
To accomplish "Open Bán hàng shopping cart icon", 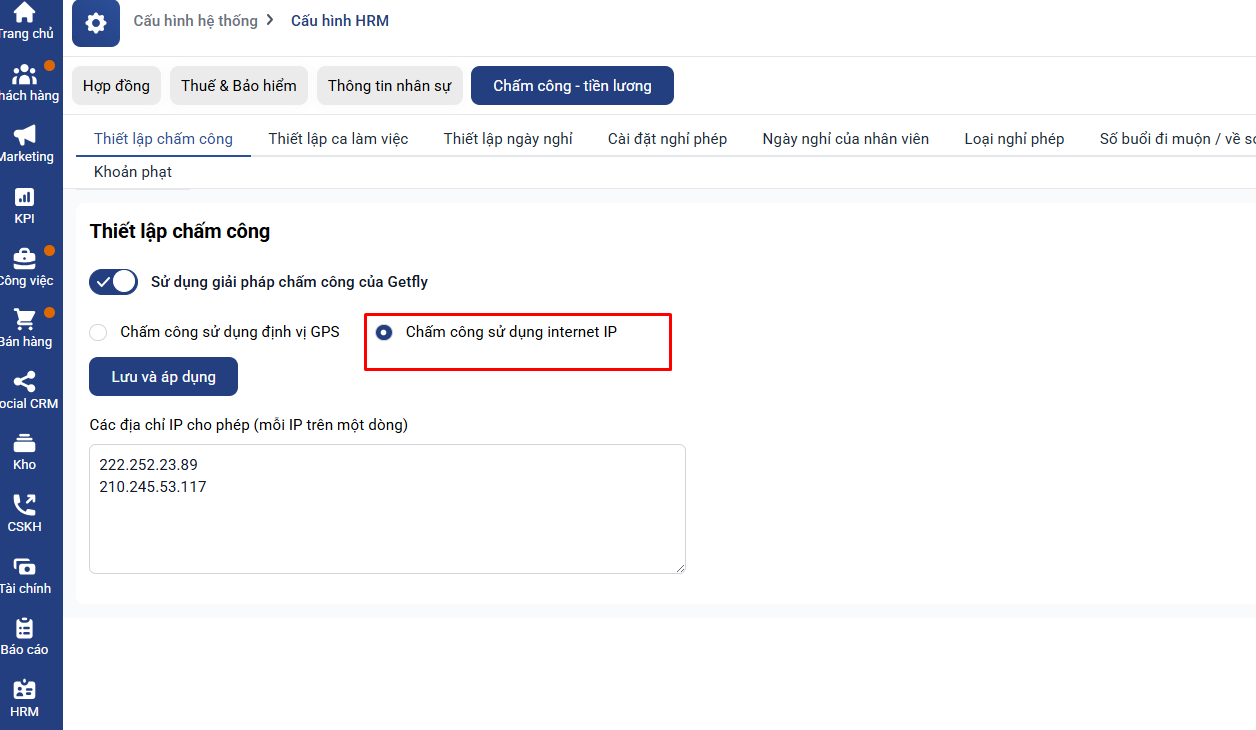I will pos(24,321).
